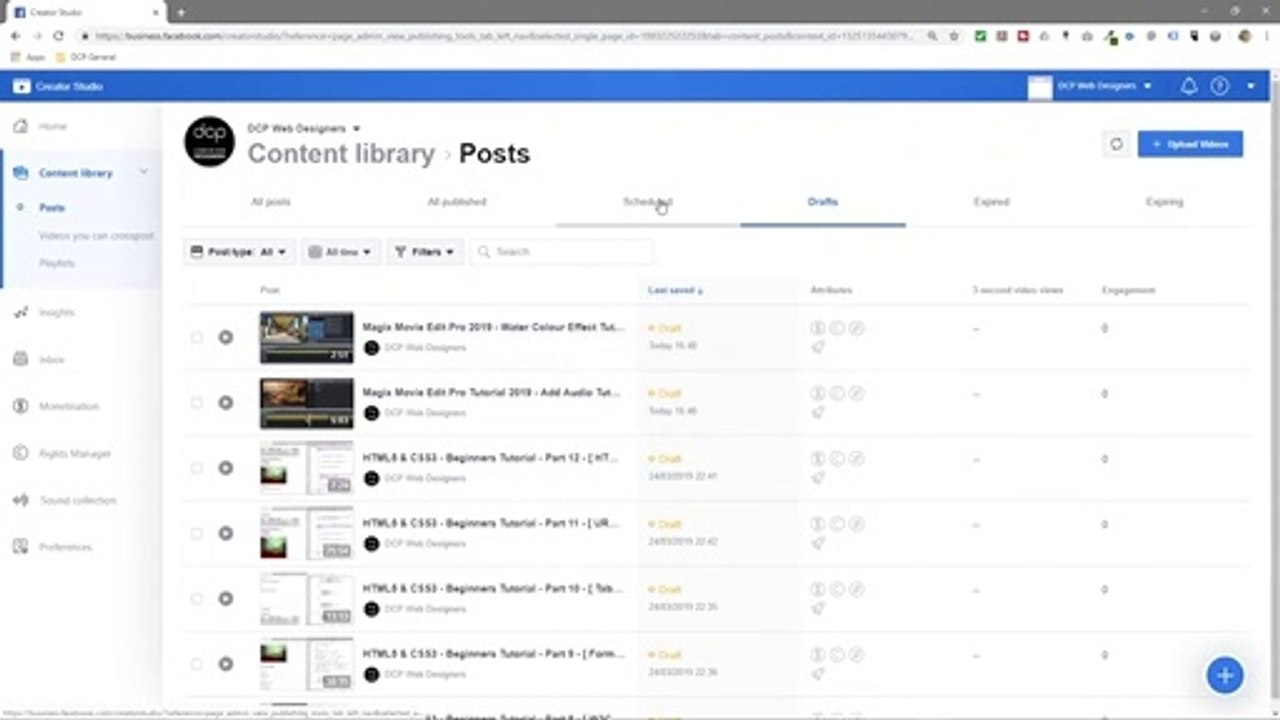The width and height of the screenshot is (1280, 720).
Task: Click video type icon for Water Colour Effect post
Action: click(226, 338)
